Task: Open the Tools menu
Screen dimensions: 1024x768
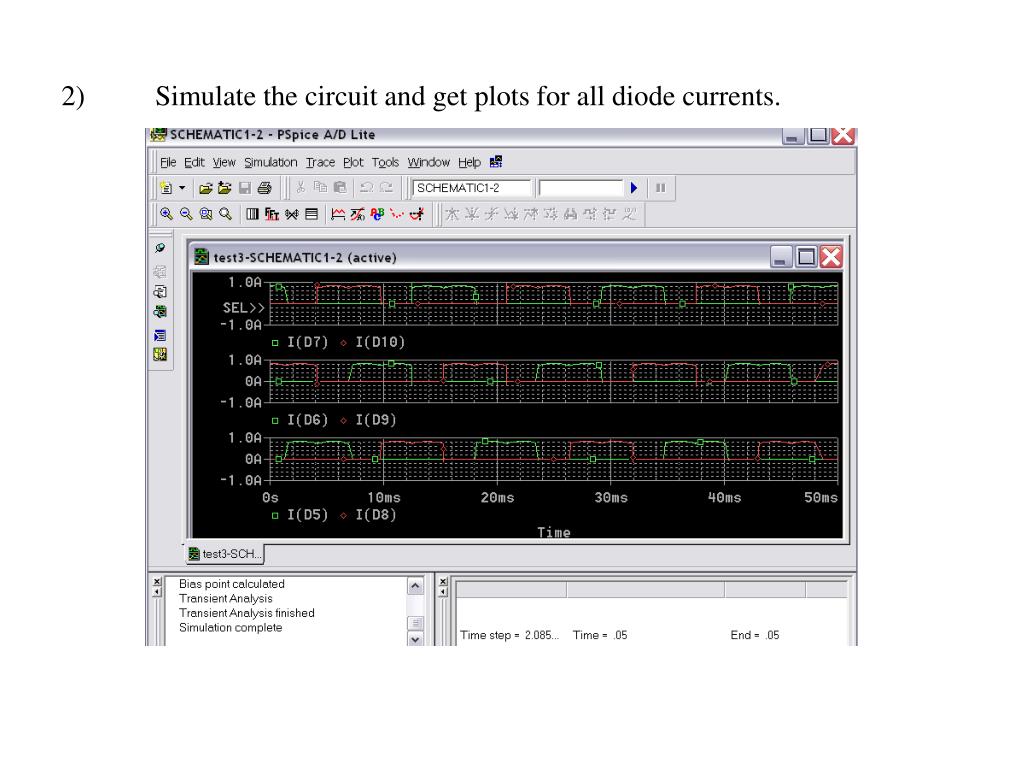Action: tap(385, 163)
